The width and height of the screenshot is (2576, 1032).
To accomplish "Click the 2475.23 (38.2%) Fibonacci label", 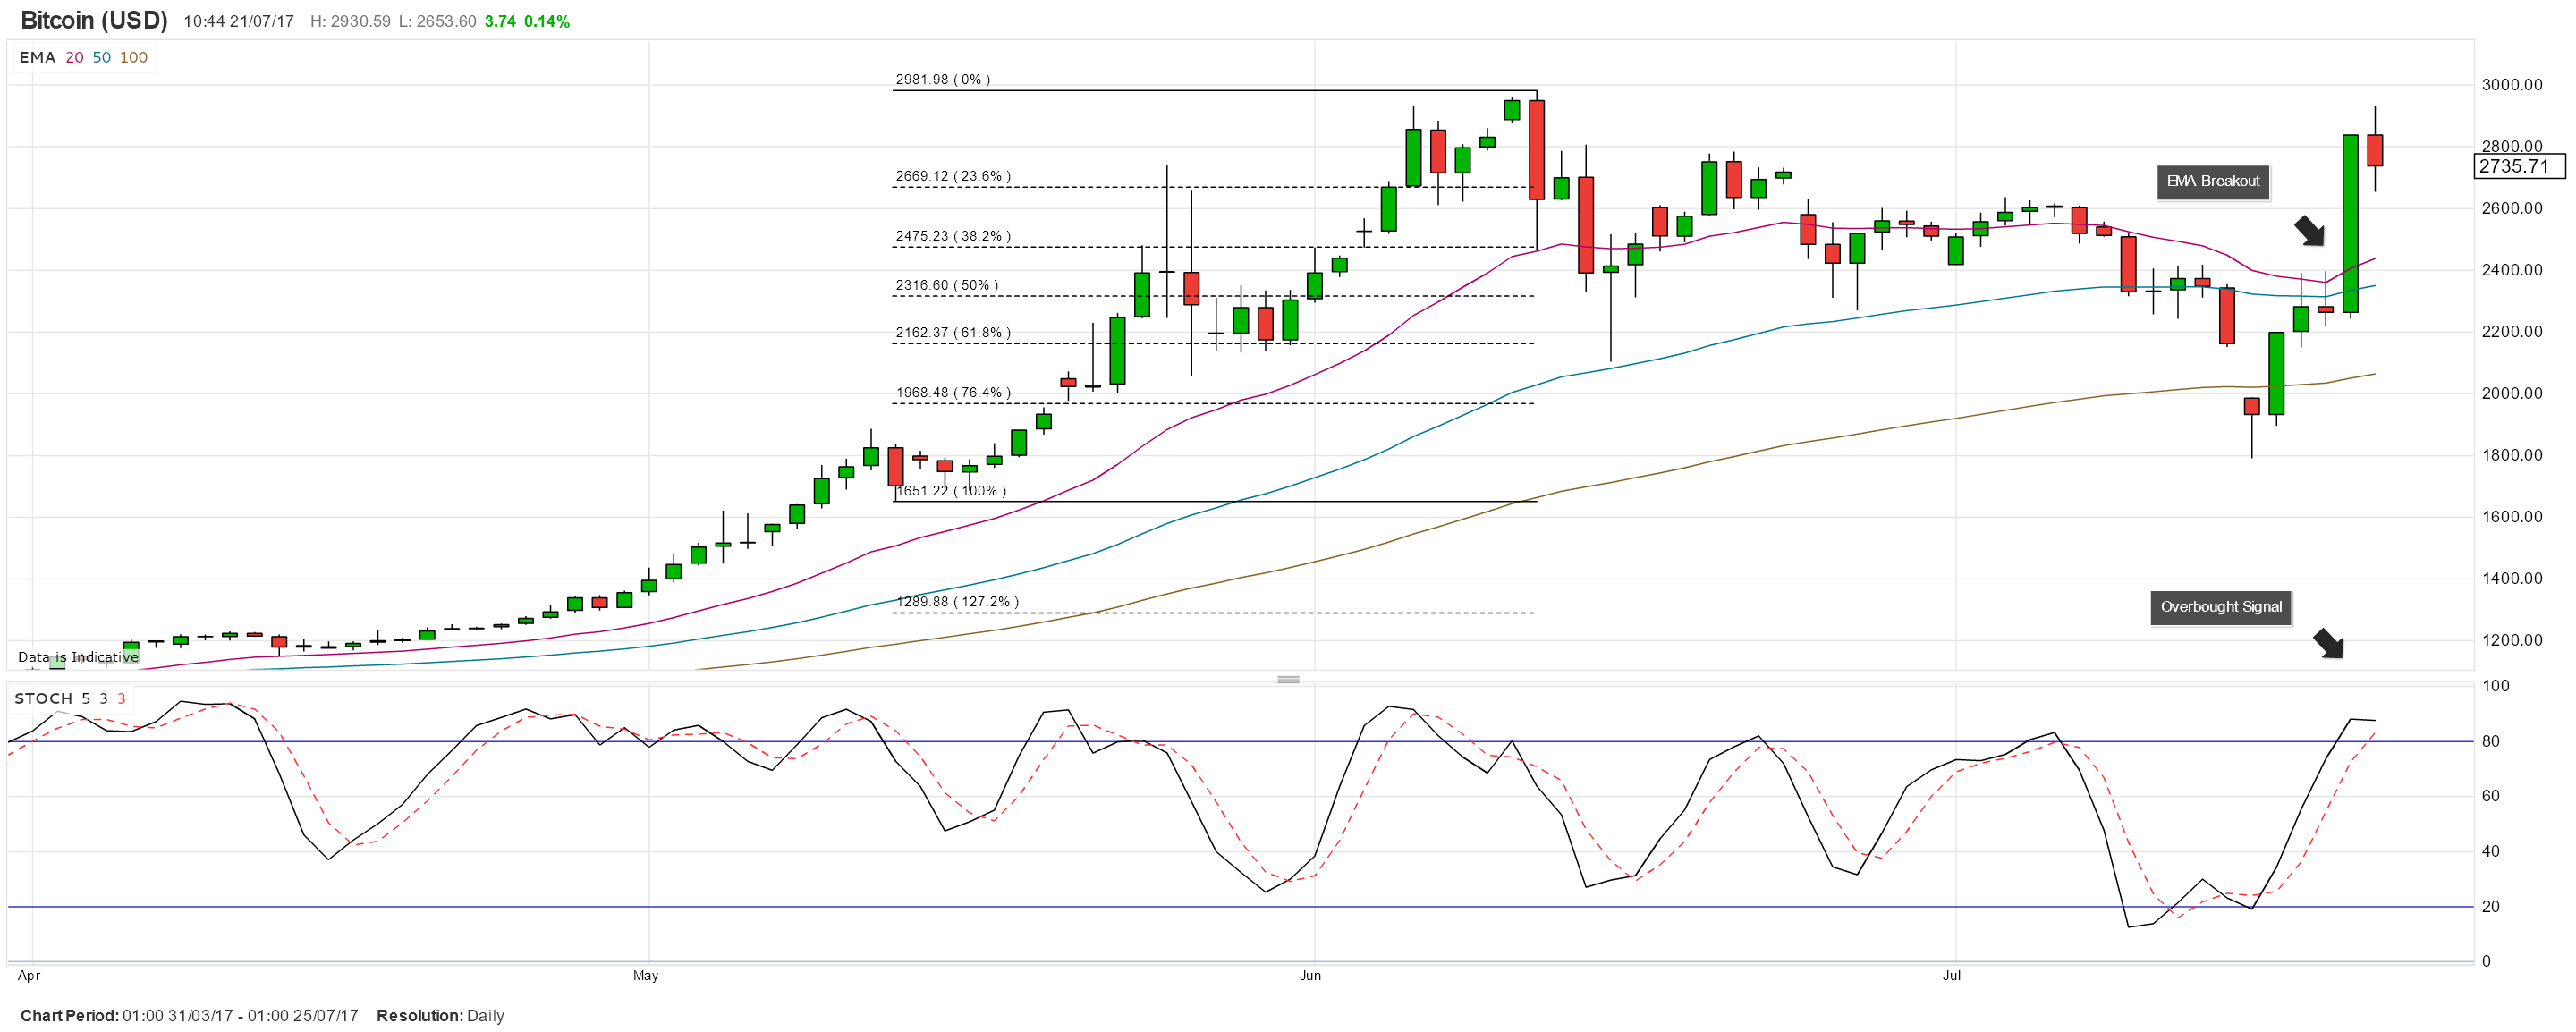I will 953,236.
